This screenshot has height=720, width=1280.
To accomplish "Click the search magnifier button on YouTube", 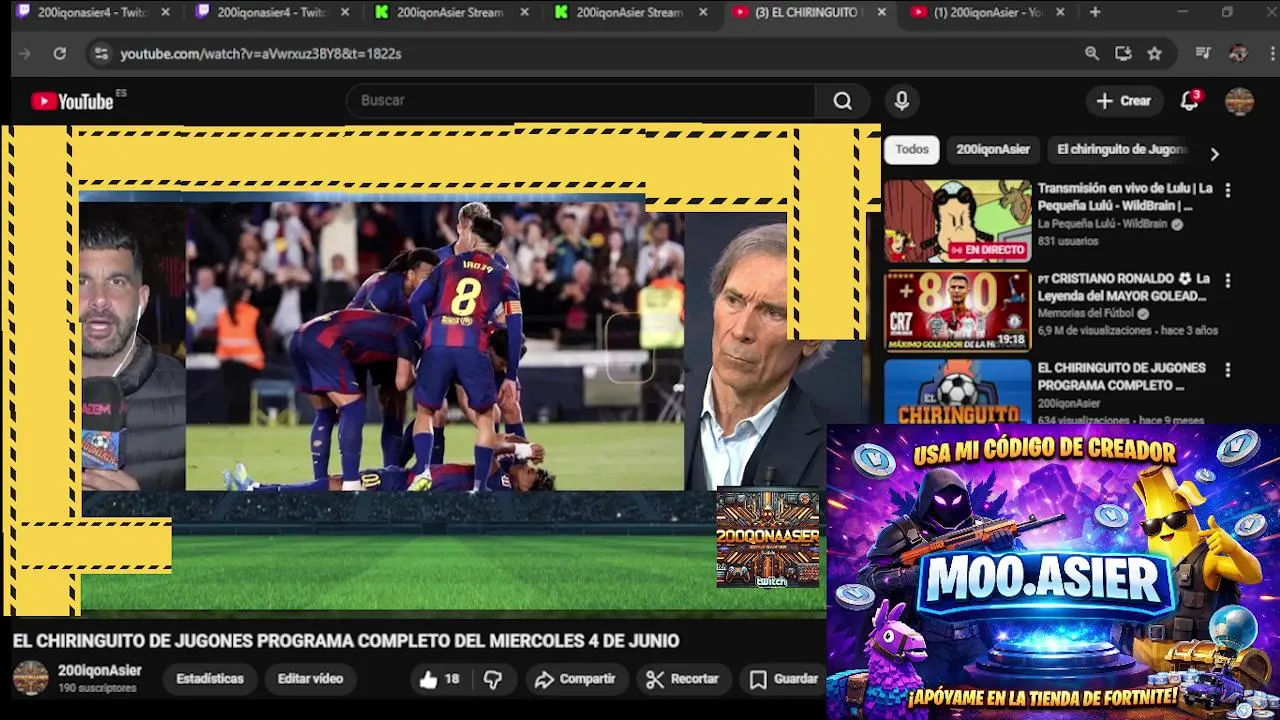I will [843, 101].
